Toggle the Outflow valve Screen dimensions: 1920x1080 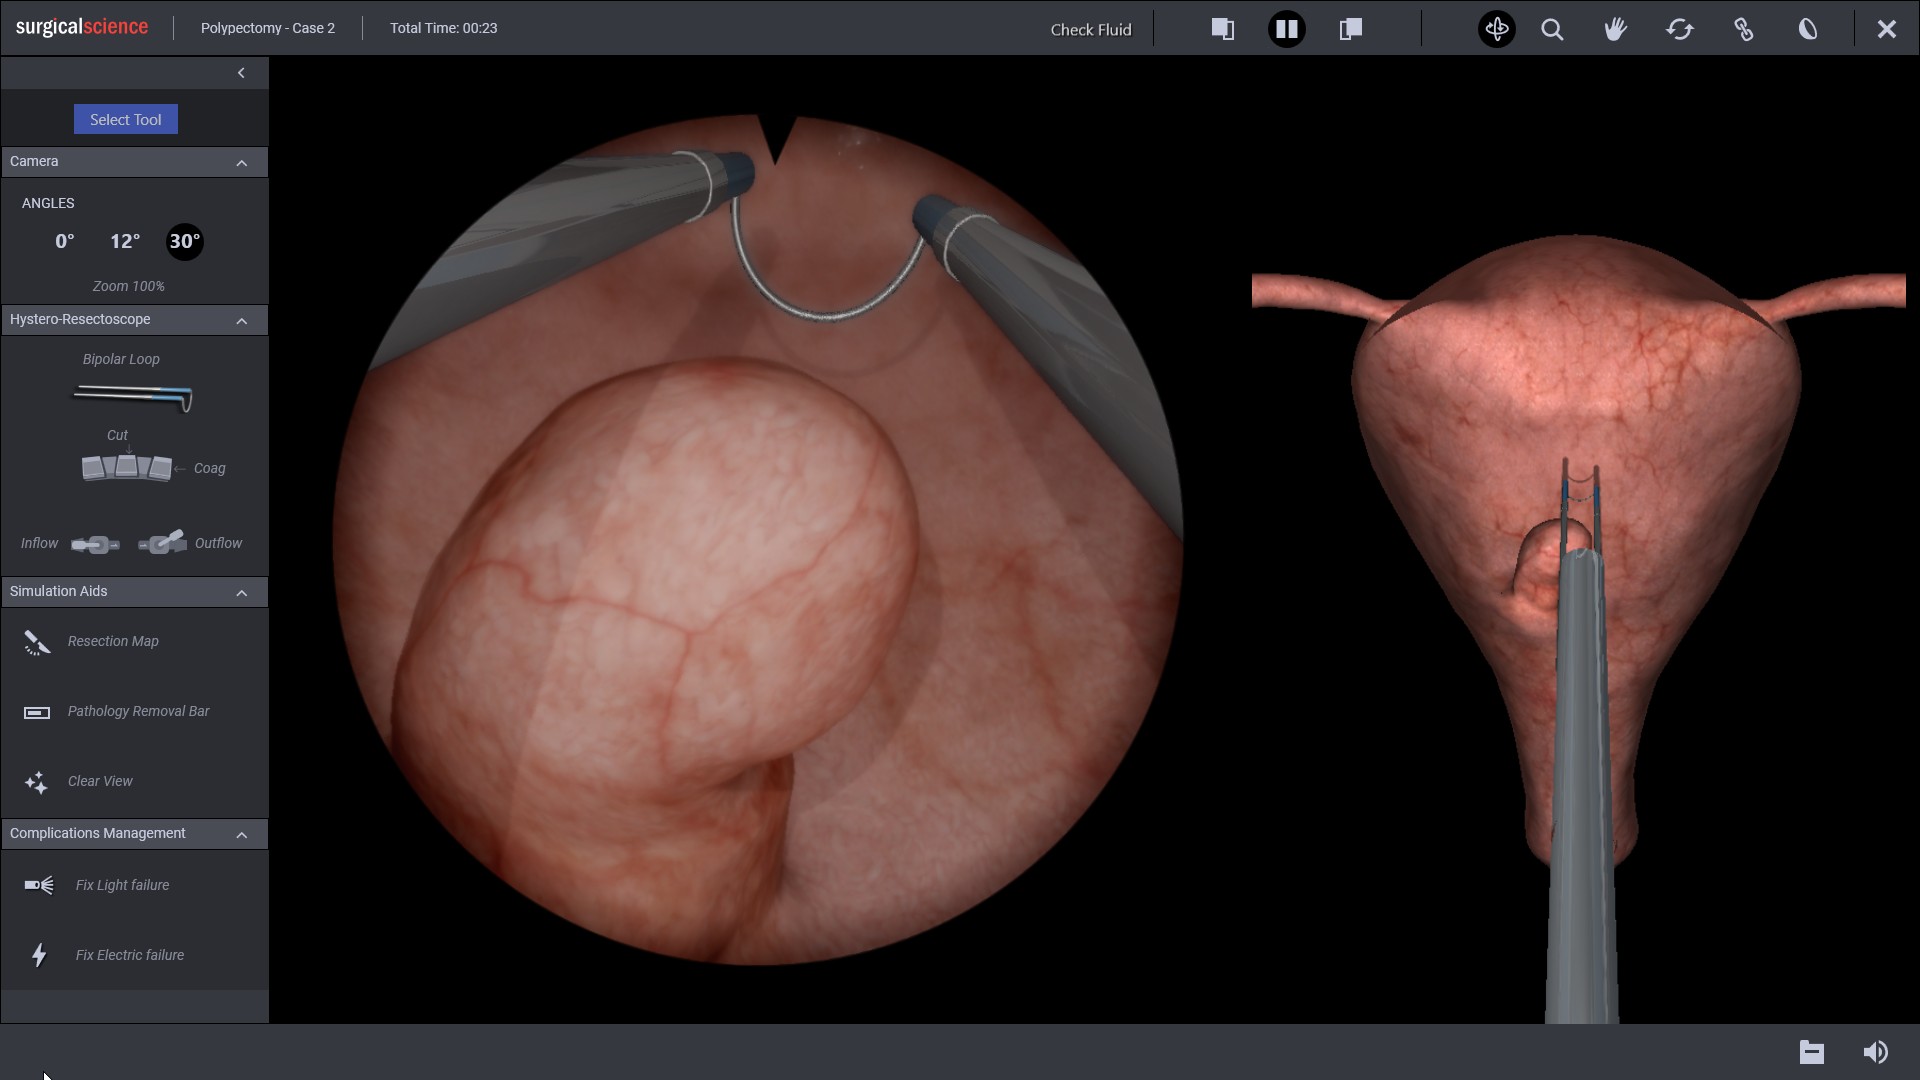pos(162,542)
